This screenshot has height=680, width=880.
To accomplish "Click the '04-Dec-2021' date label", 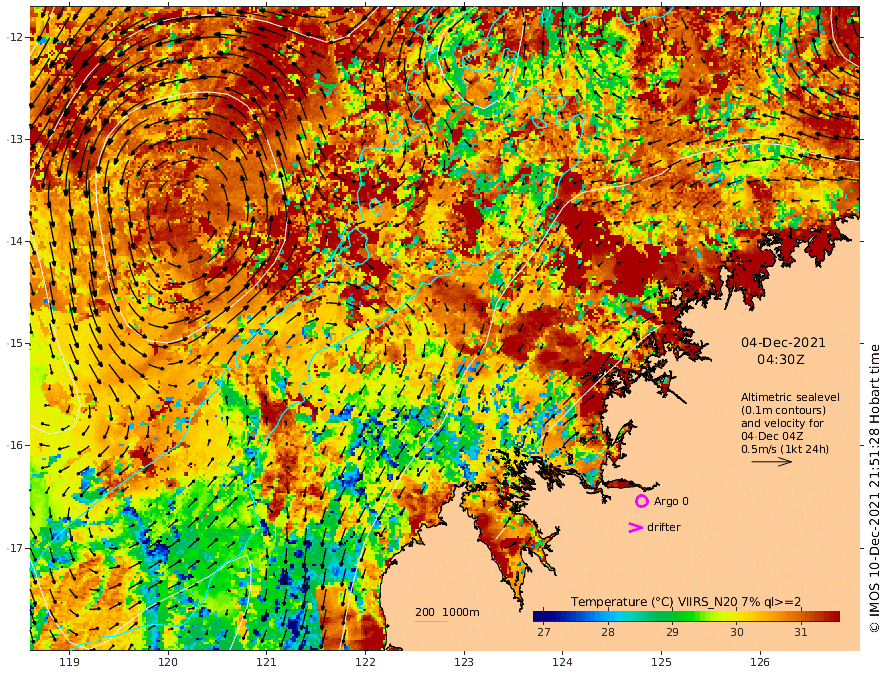I will (783, 342).
